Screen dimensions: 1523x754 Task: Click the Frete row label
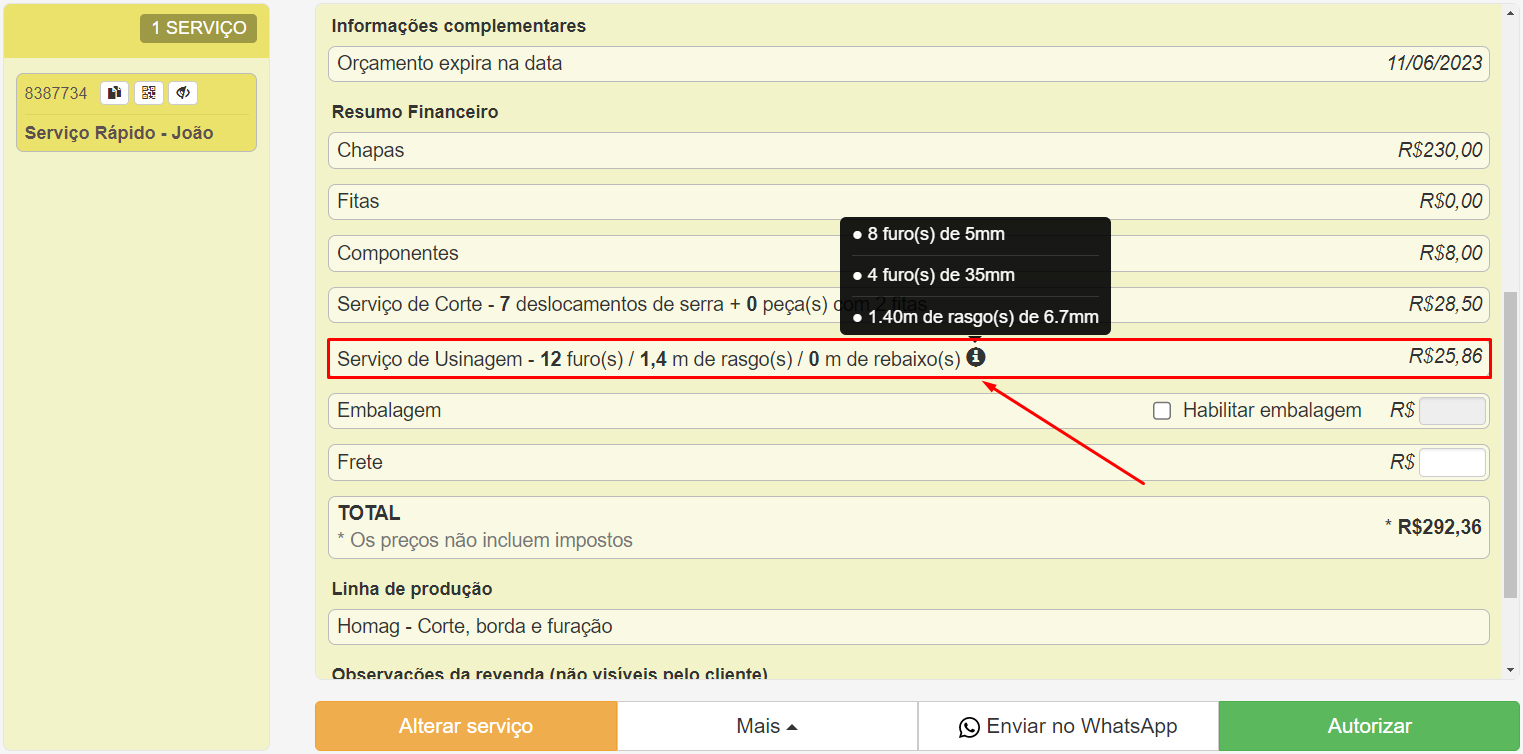point(360,462)
